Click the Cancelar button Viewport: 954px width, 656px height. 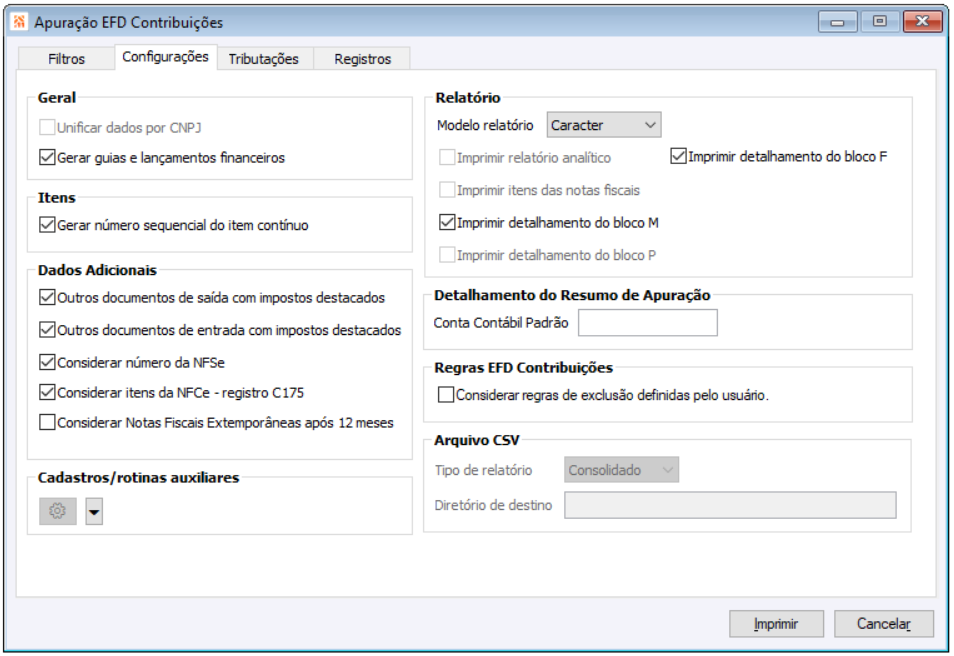[883, 624]
